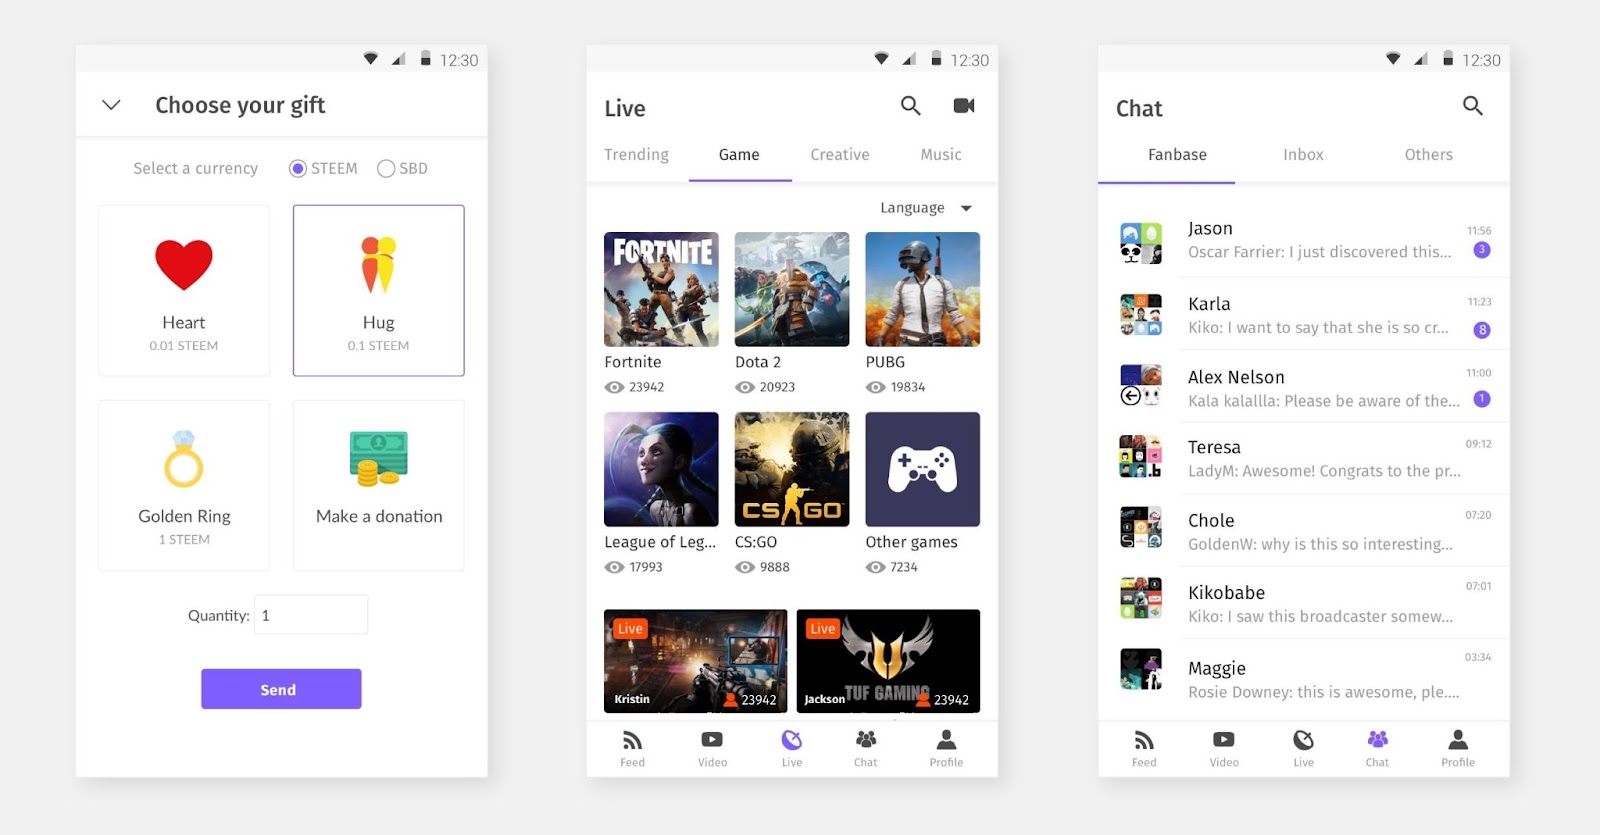Open Profile icon in Live screen nav bar
Viewport: 1600px width, 835px height.
(946, 739)
